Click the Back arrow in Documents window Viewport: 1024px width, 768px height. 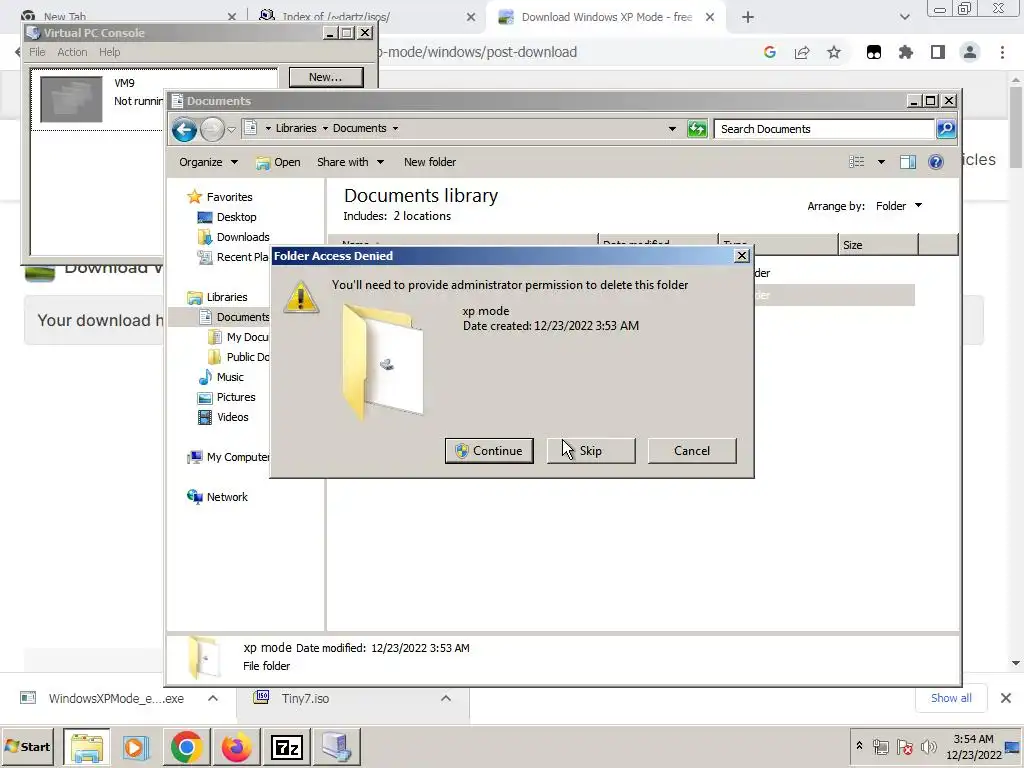(184, 129)
